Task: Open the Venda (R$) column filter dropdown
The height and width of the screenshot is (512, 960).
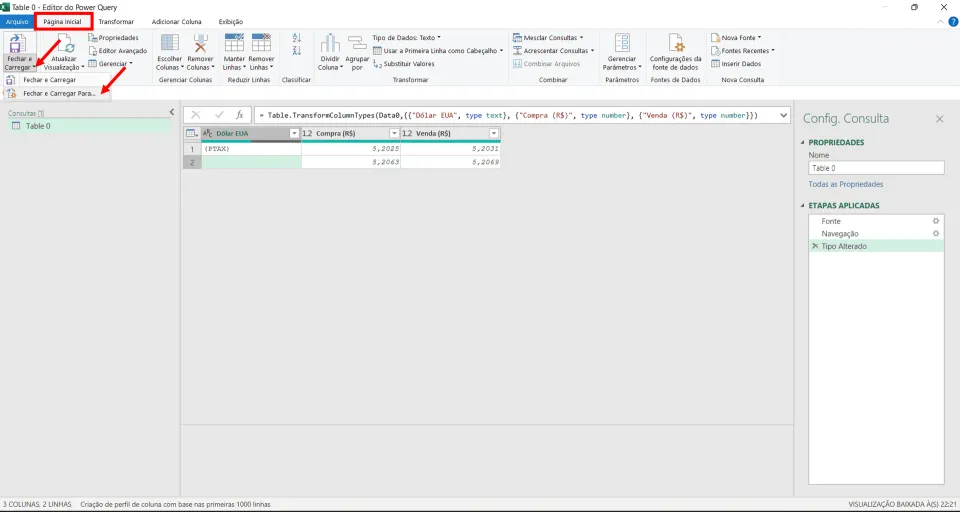Action: (493, 134)
